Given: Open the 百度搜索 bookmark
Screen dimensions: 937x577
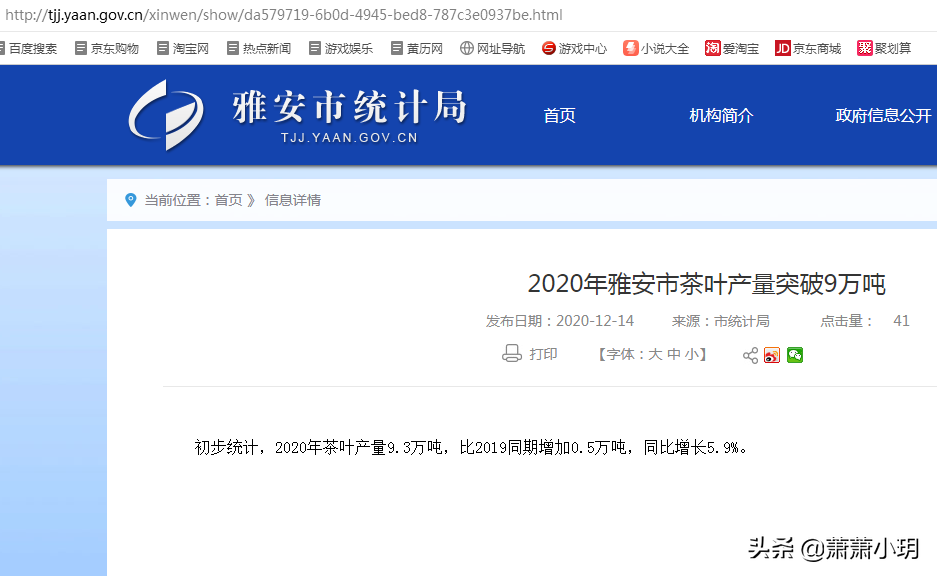Looking at the screenshot, I should coord(28,48).
